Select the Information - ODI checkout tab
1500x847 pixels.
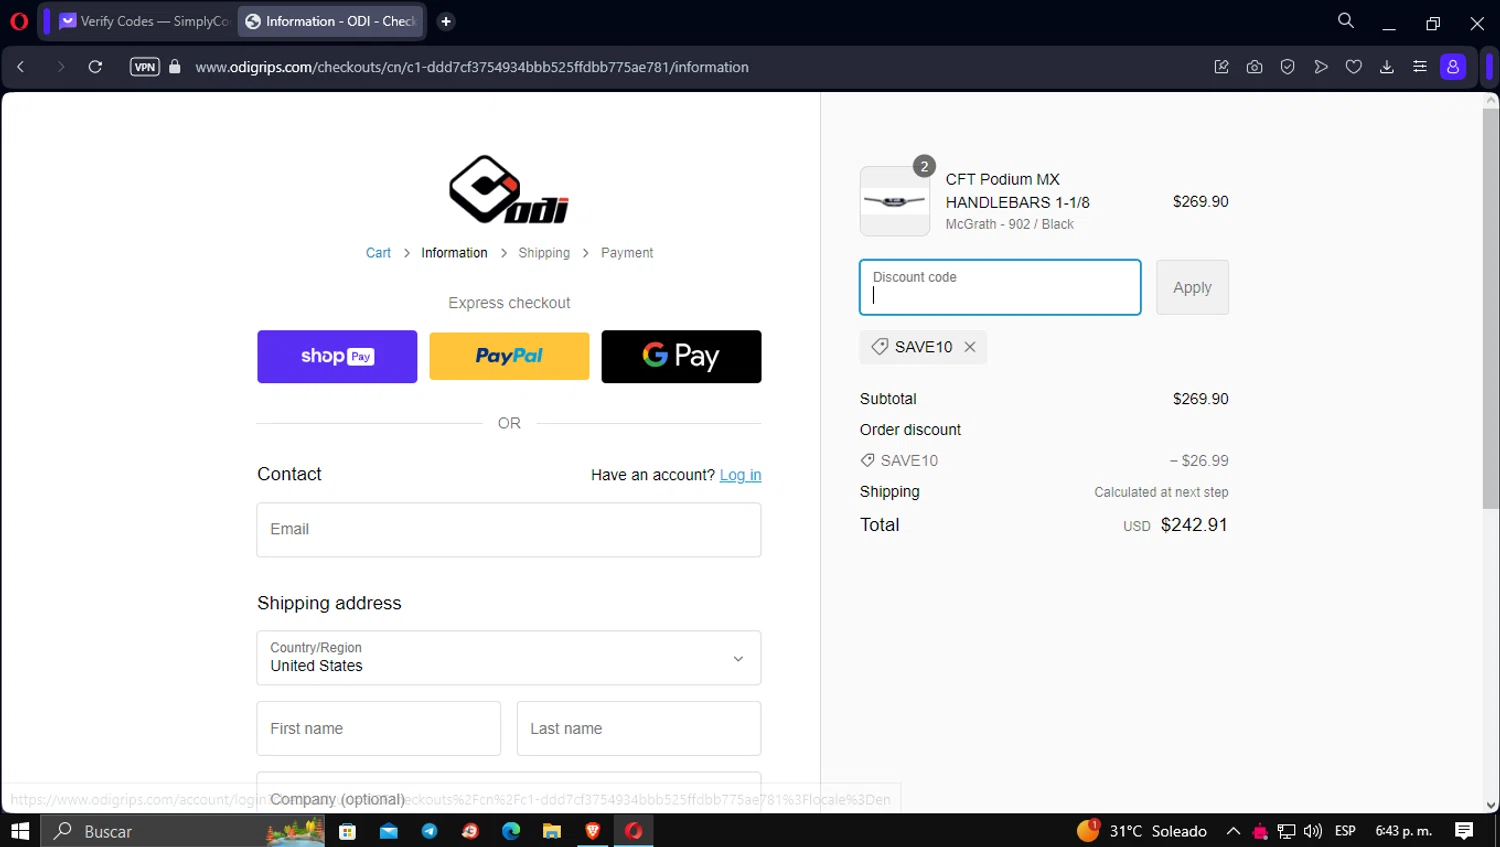point(331,21)
